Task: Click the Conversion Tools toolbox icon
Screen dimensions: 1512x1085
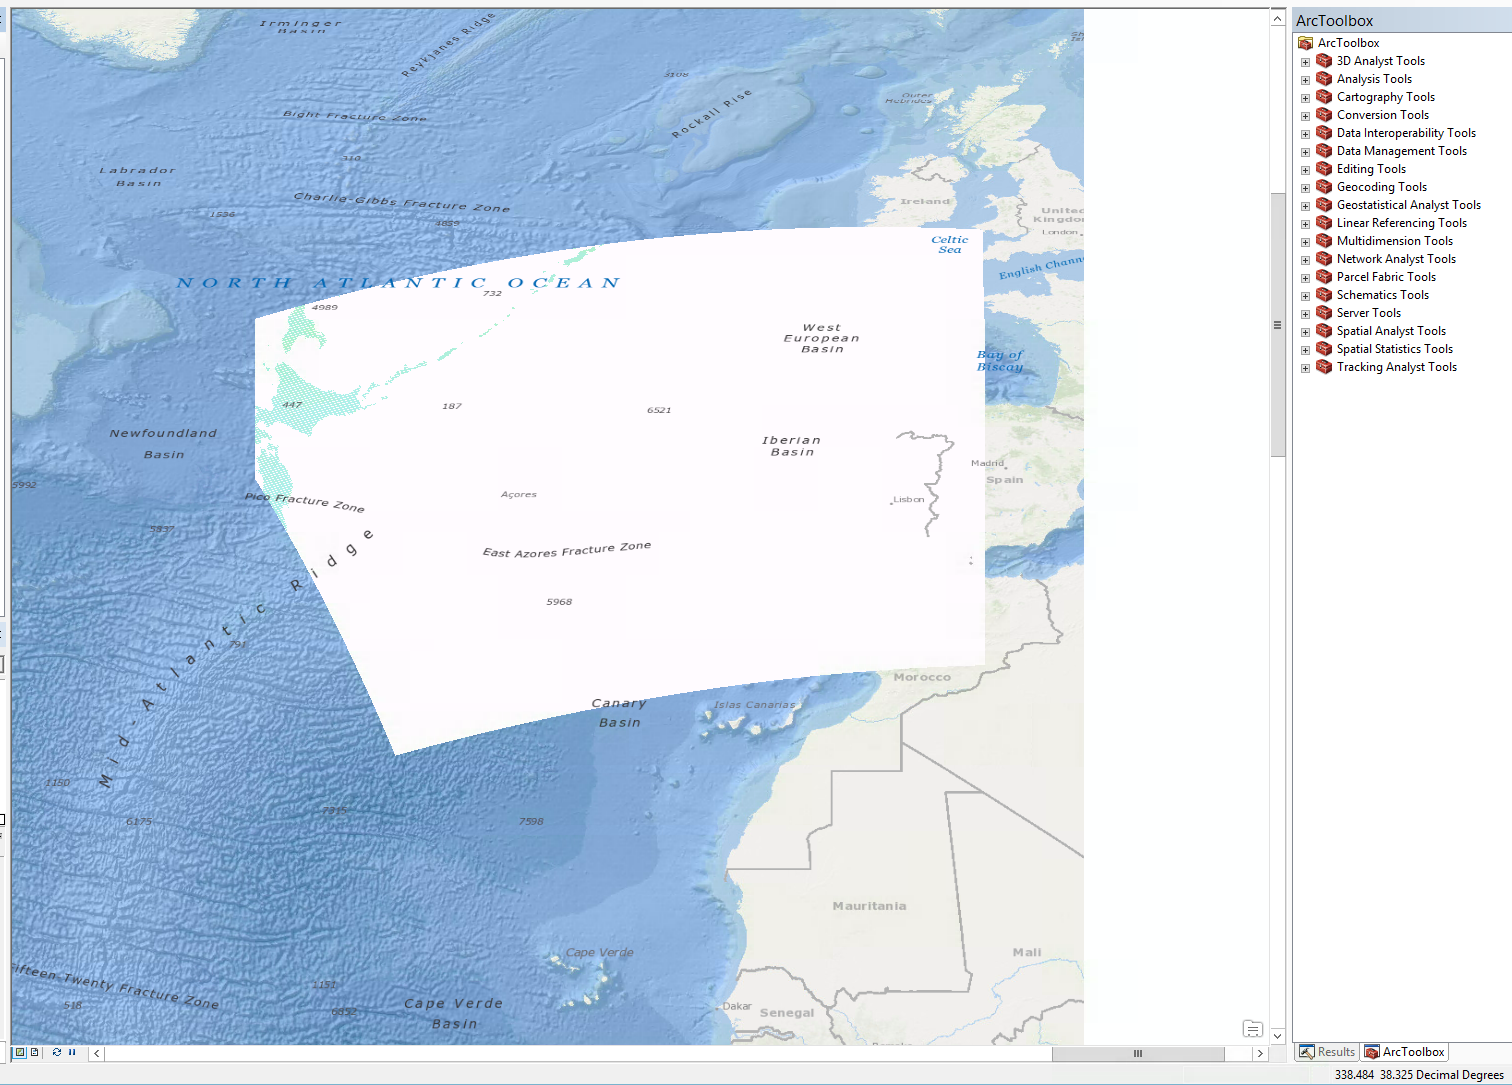Action: [x=1324, y=115]
